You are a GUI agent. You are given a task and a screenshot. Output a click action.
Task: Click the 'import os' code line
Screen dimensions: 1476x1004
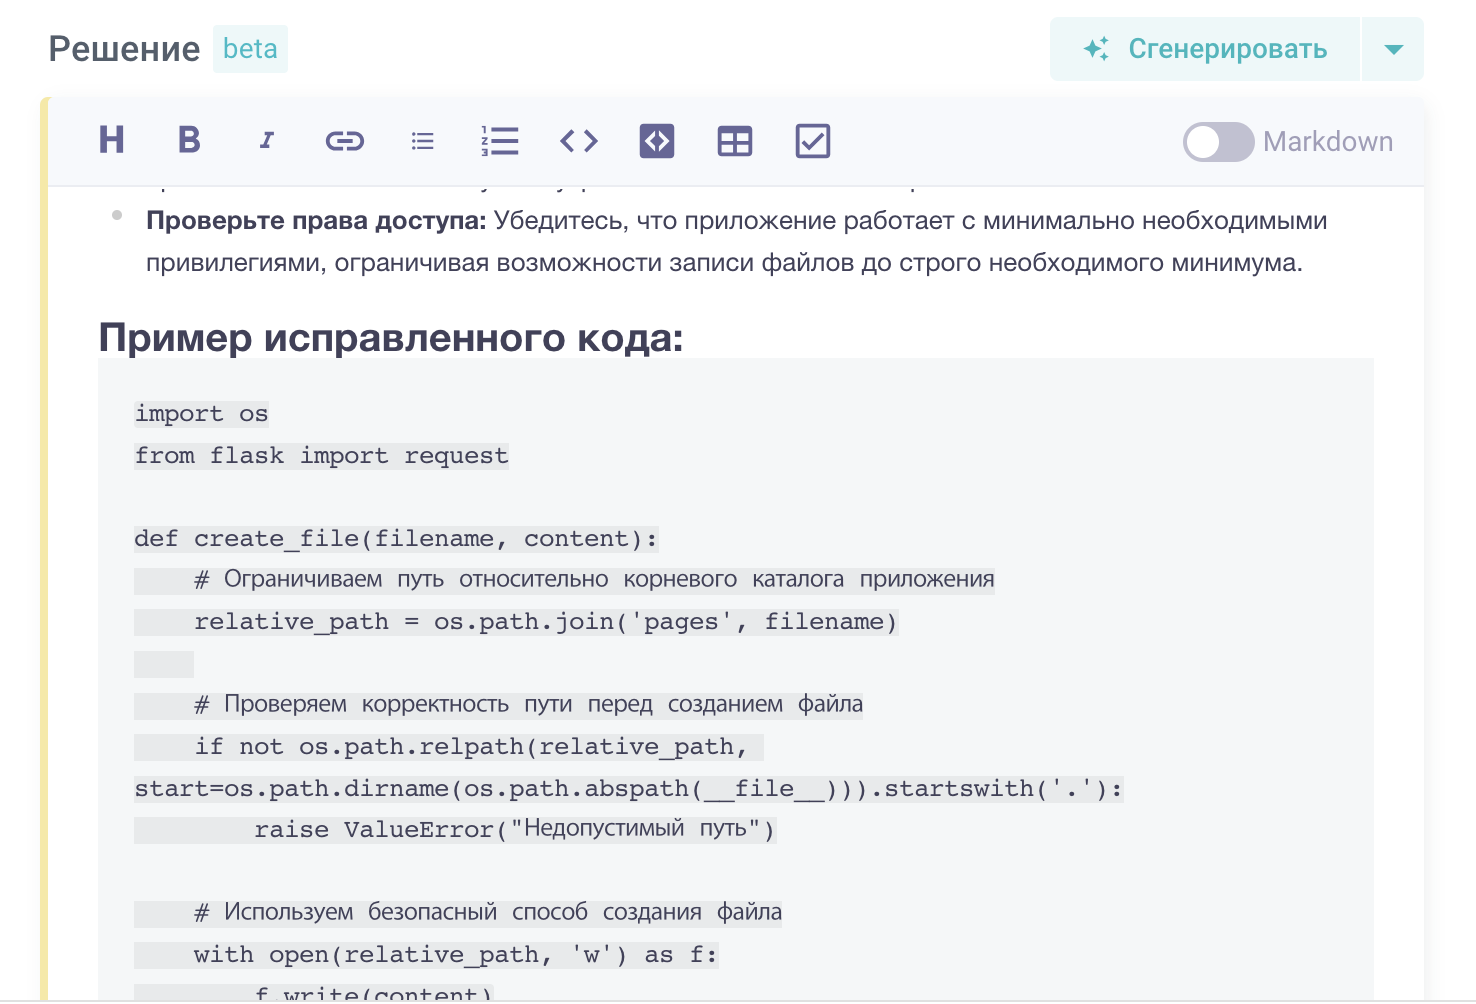pyautogui.click(x=202, y=414)
